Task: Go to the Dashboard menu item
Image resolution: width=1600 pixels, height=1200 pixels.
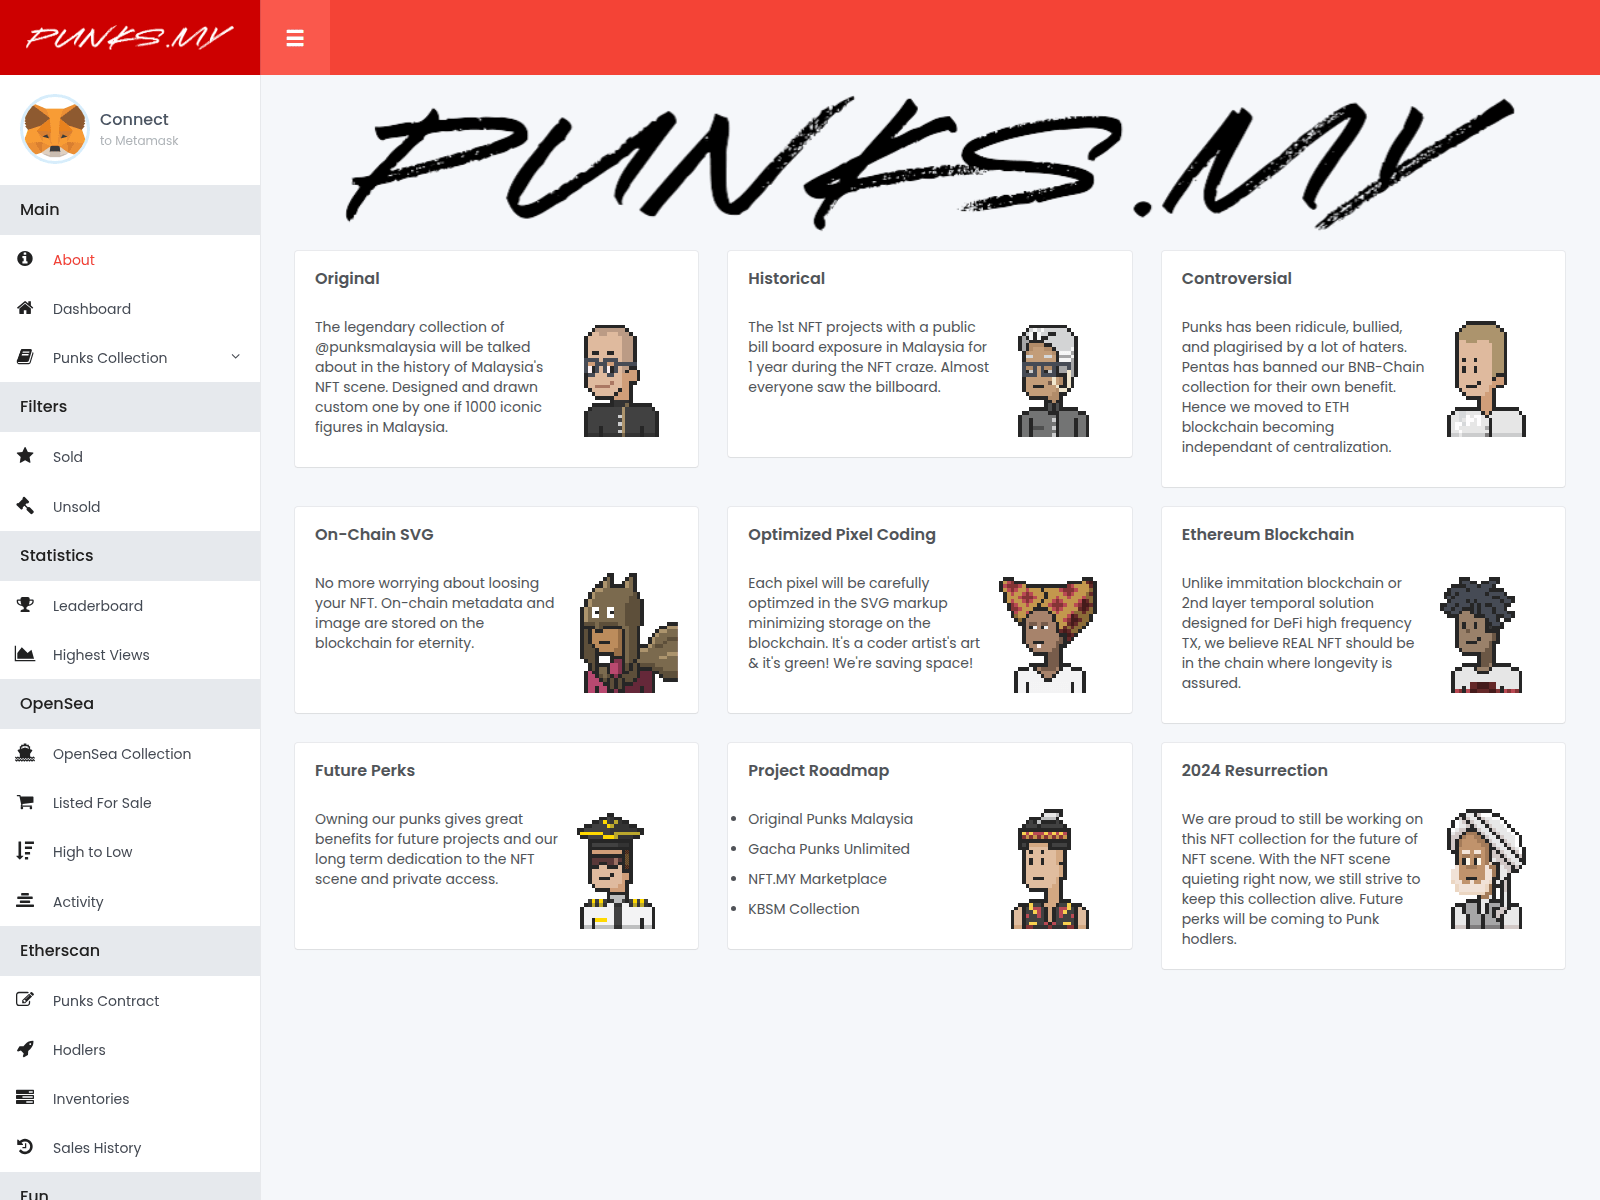Action: coord(130,309)
